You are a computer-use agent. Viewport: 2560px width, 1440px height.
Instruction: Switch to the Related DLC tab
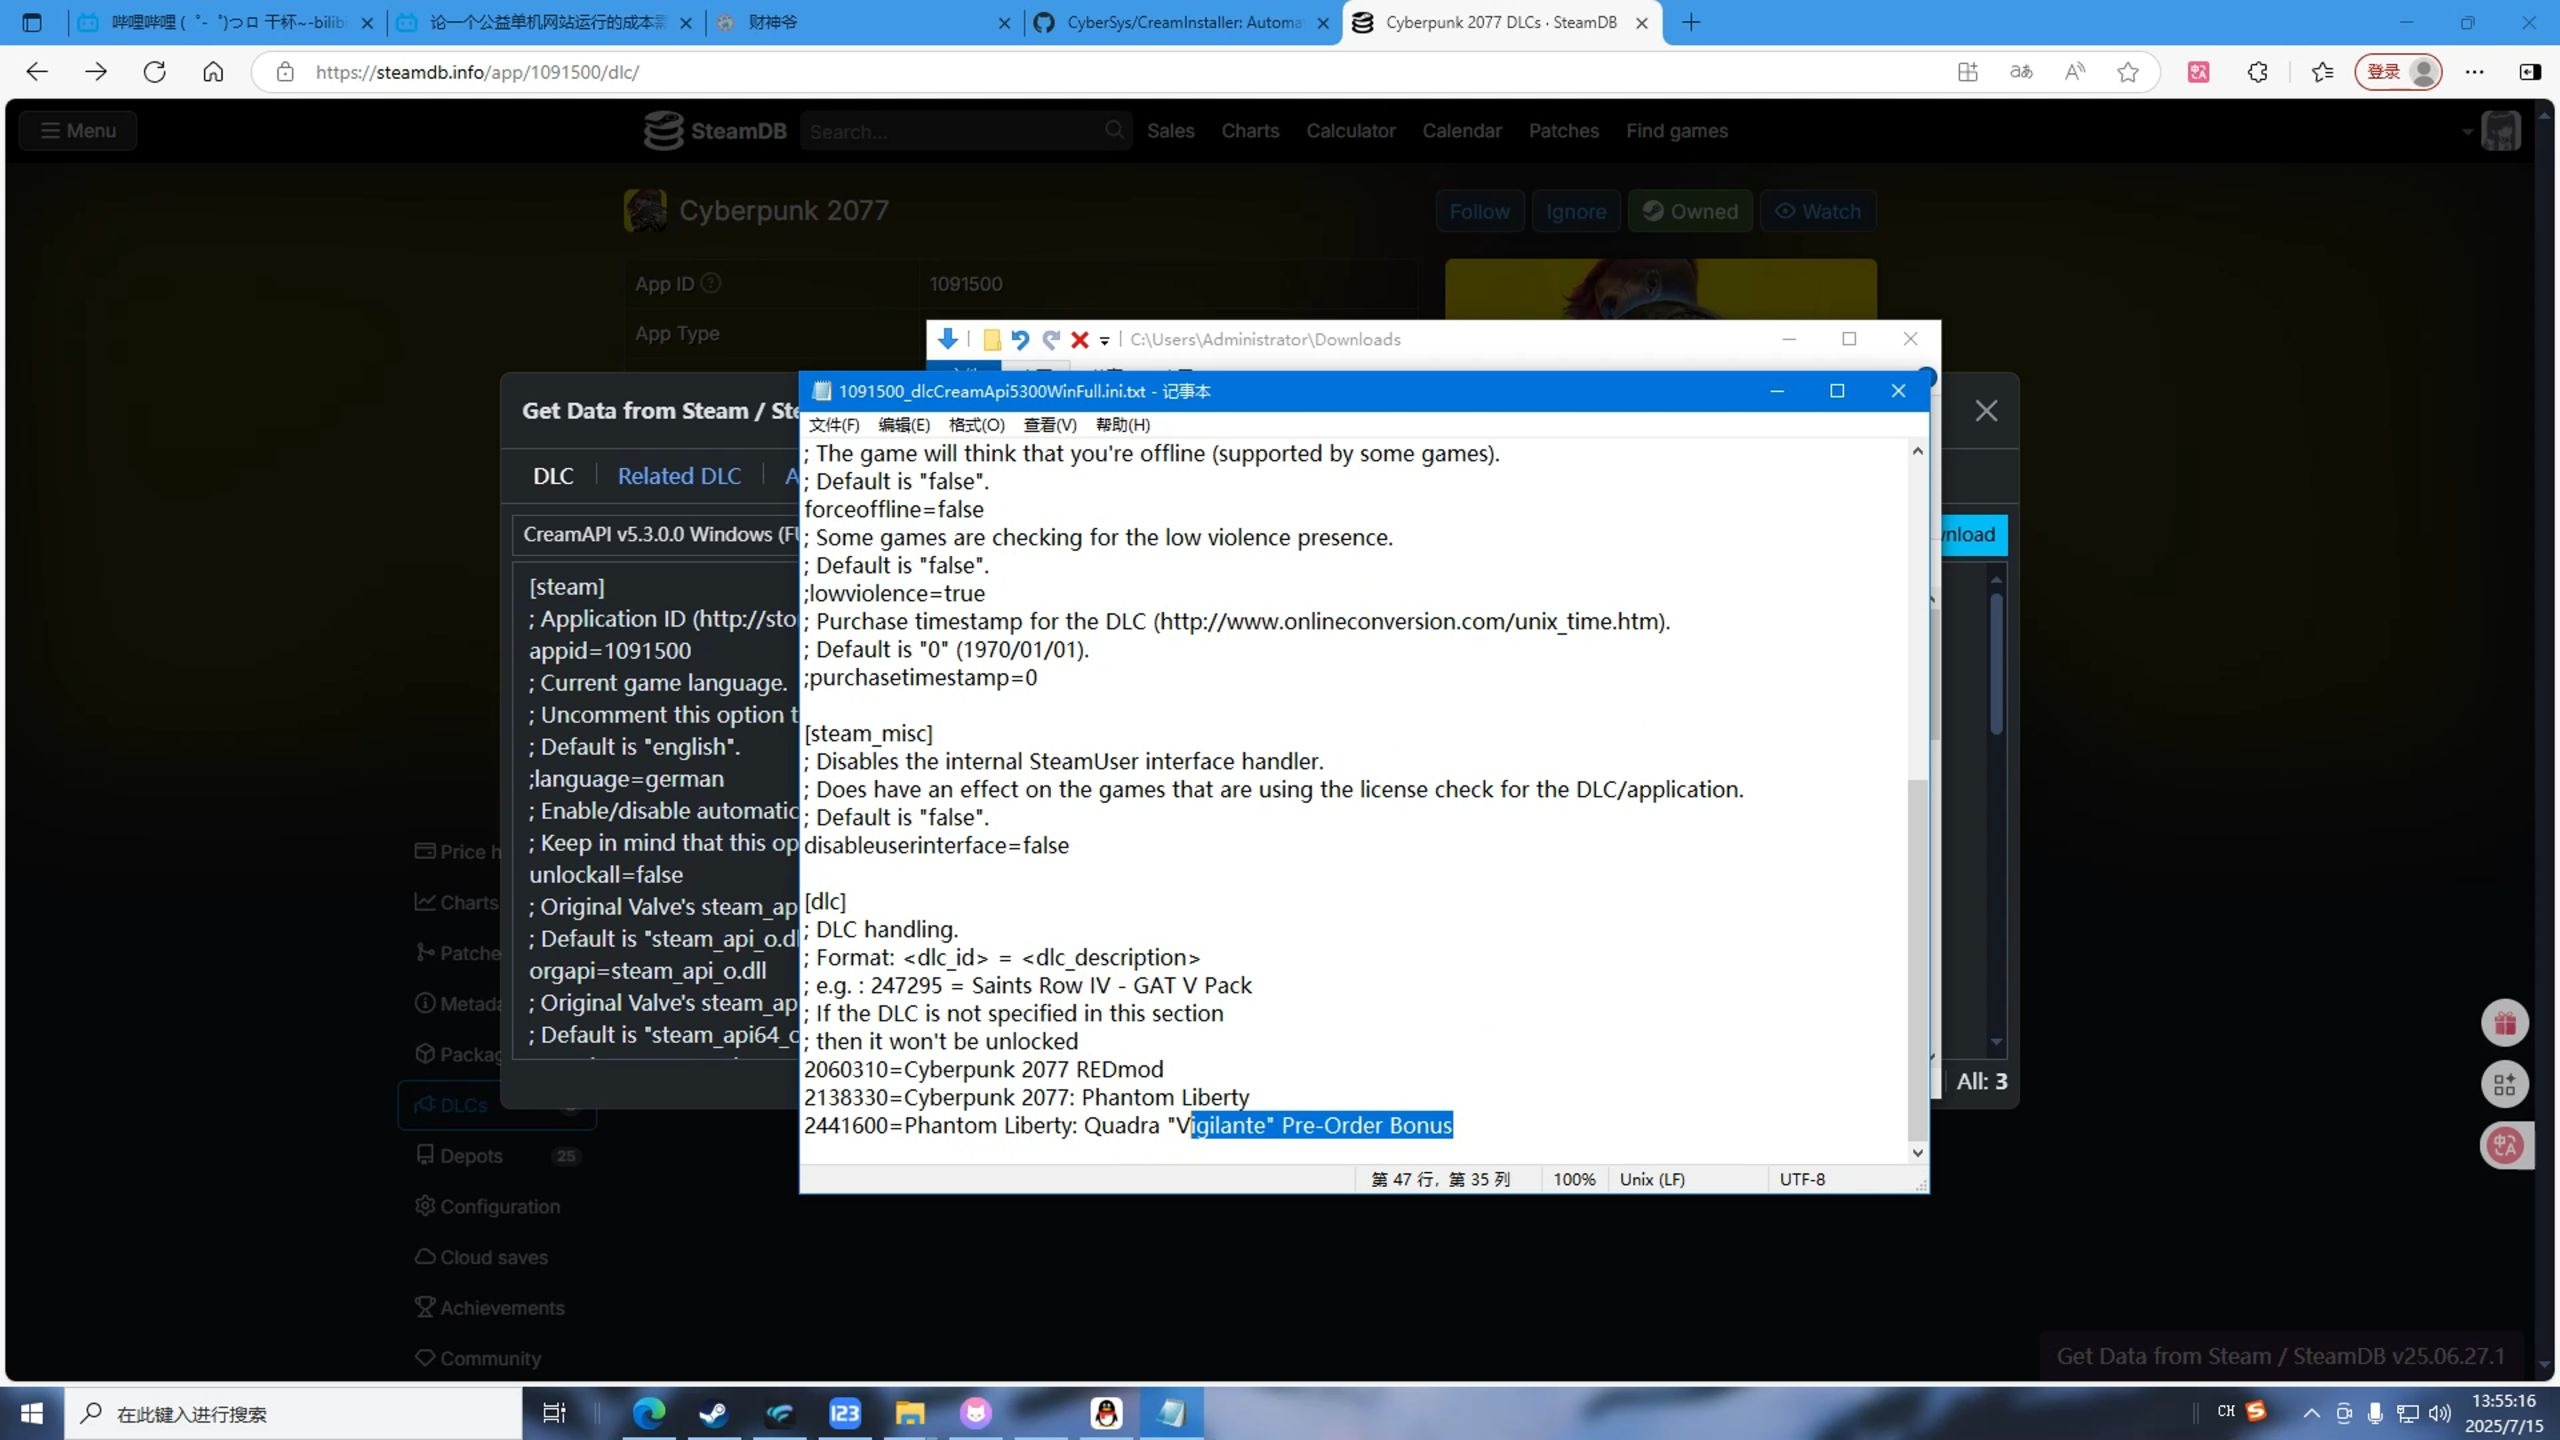coord(679,476)
